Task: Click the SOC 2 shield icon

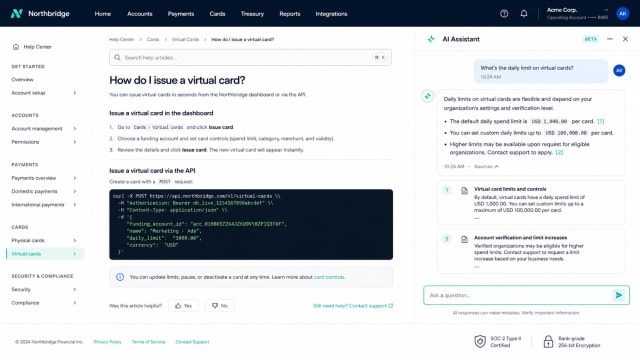Action: pos(480,342)
